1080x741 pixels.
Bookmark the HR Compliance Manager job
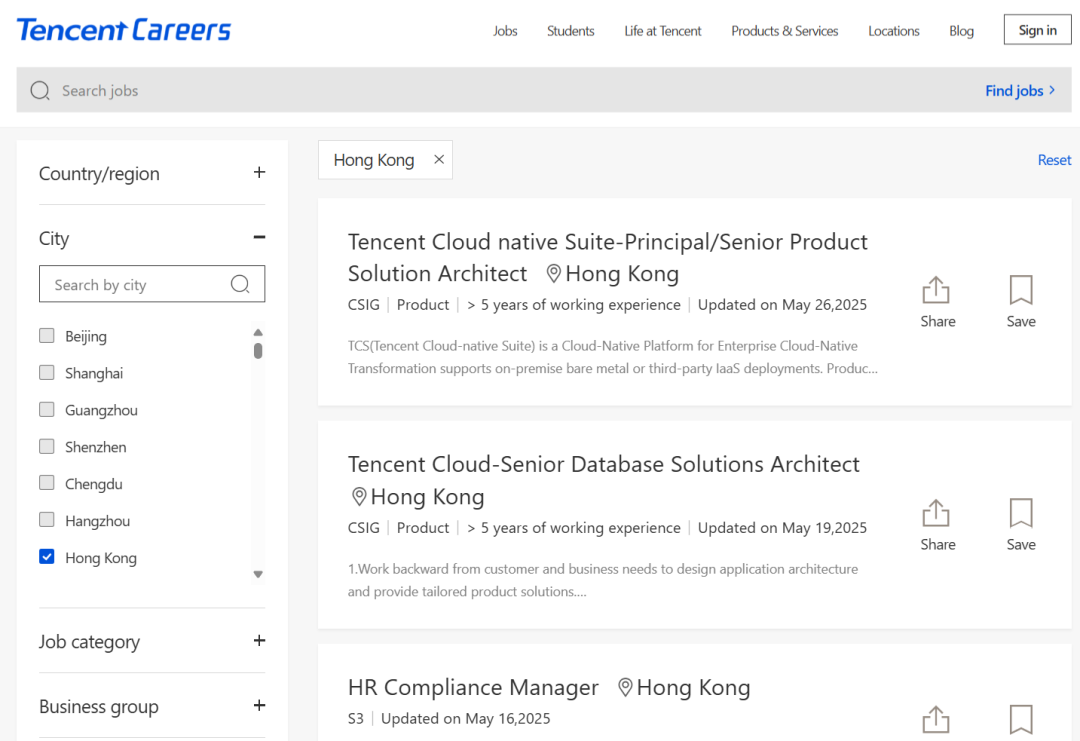pyautogui.click(x=1021, y=720)
